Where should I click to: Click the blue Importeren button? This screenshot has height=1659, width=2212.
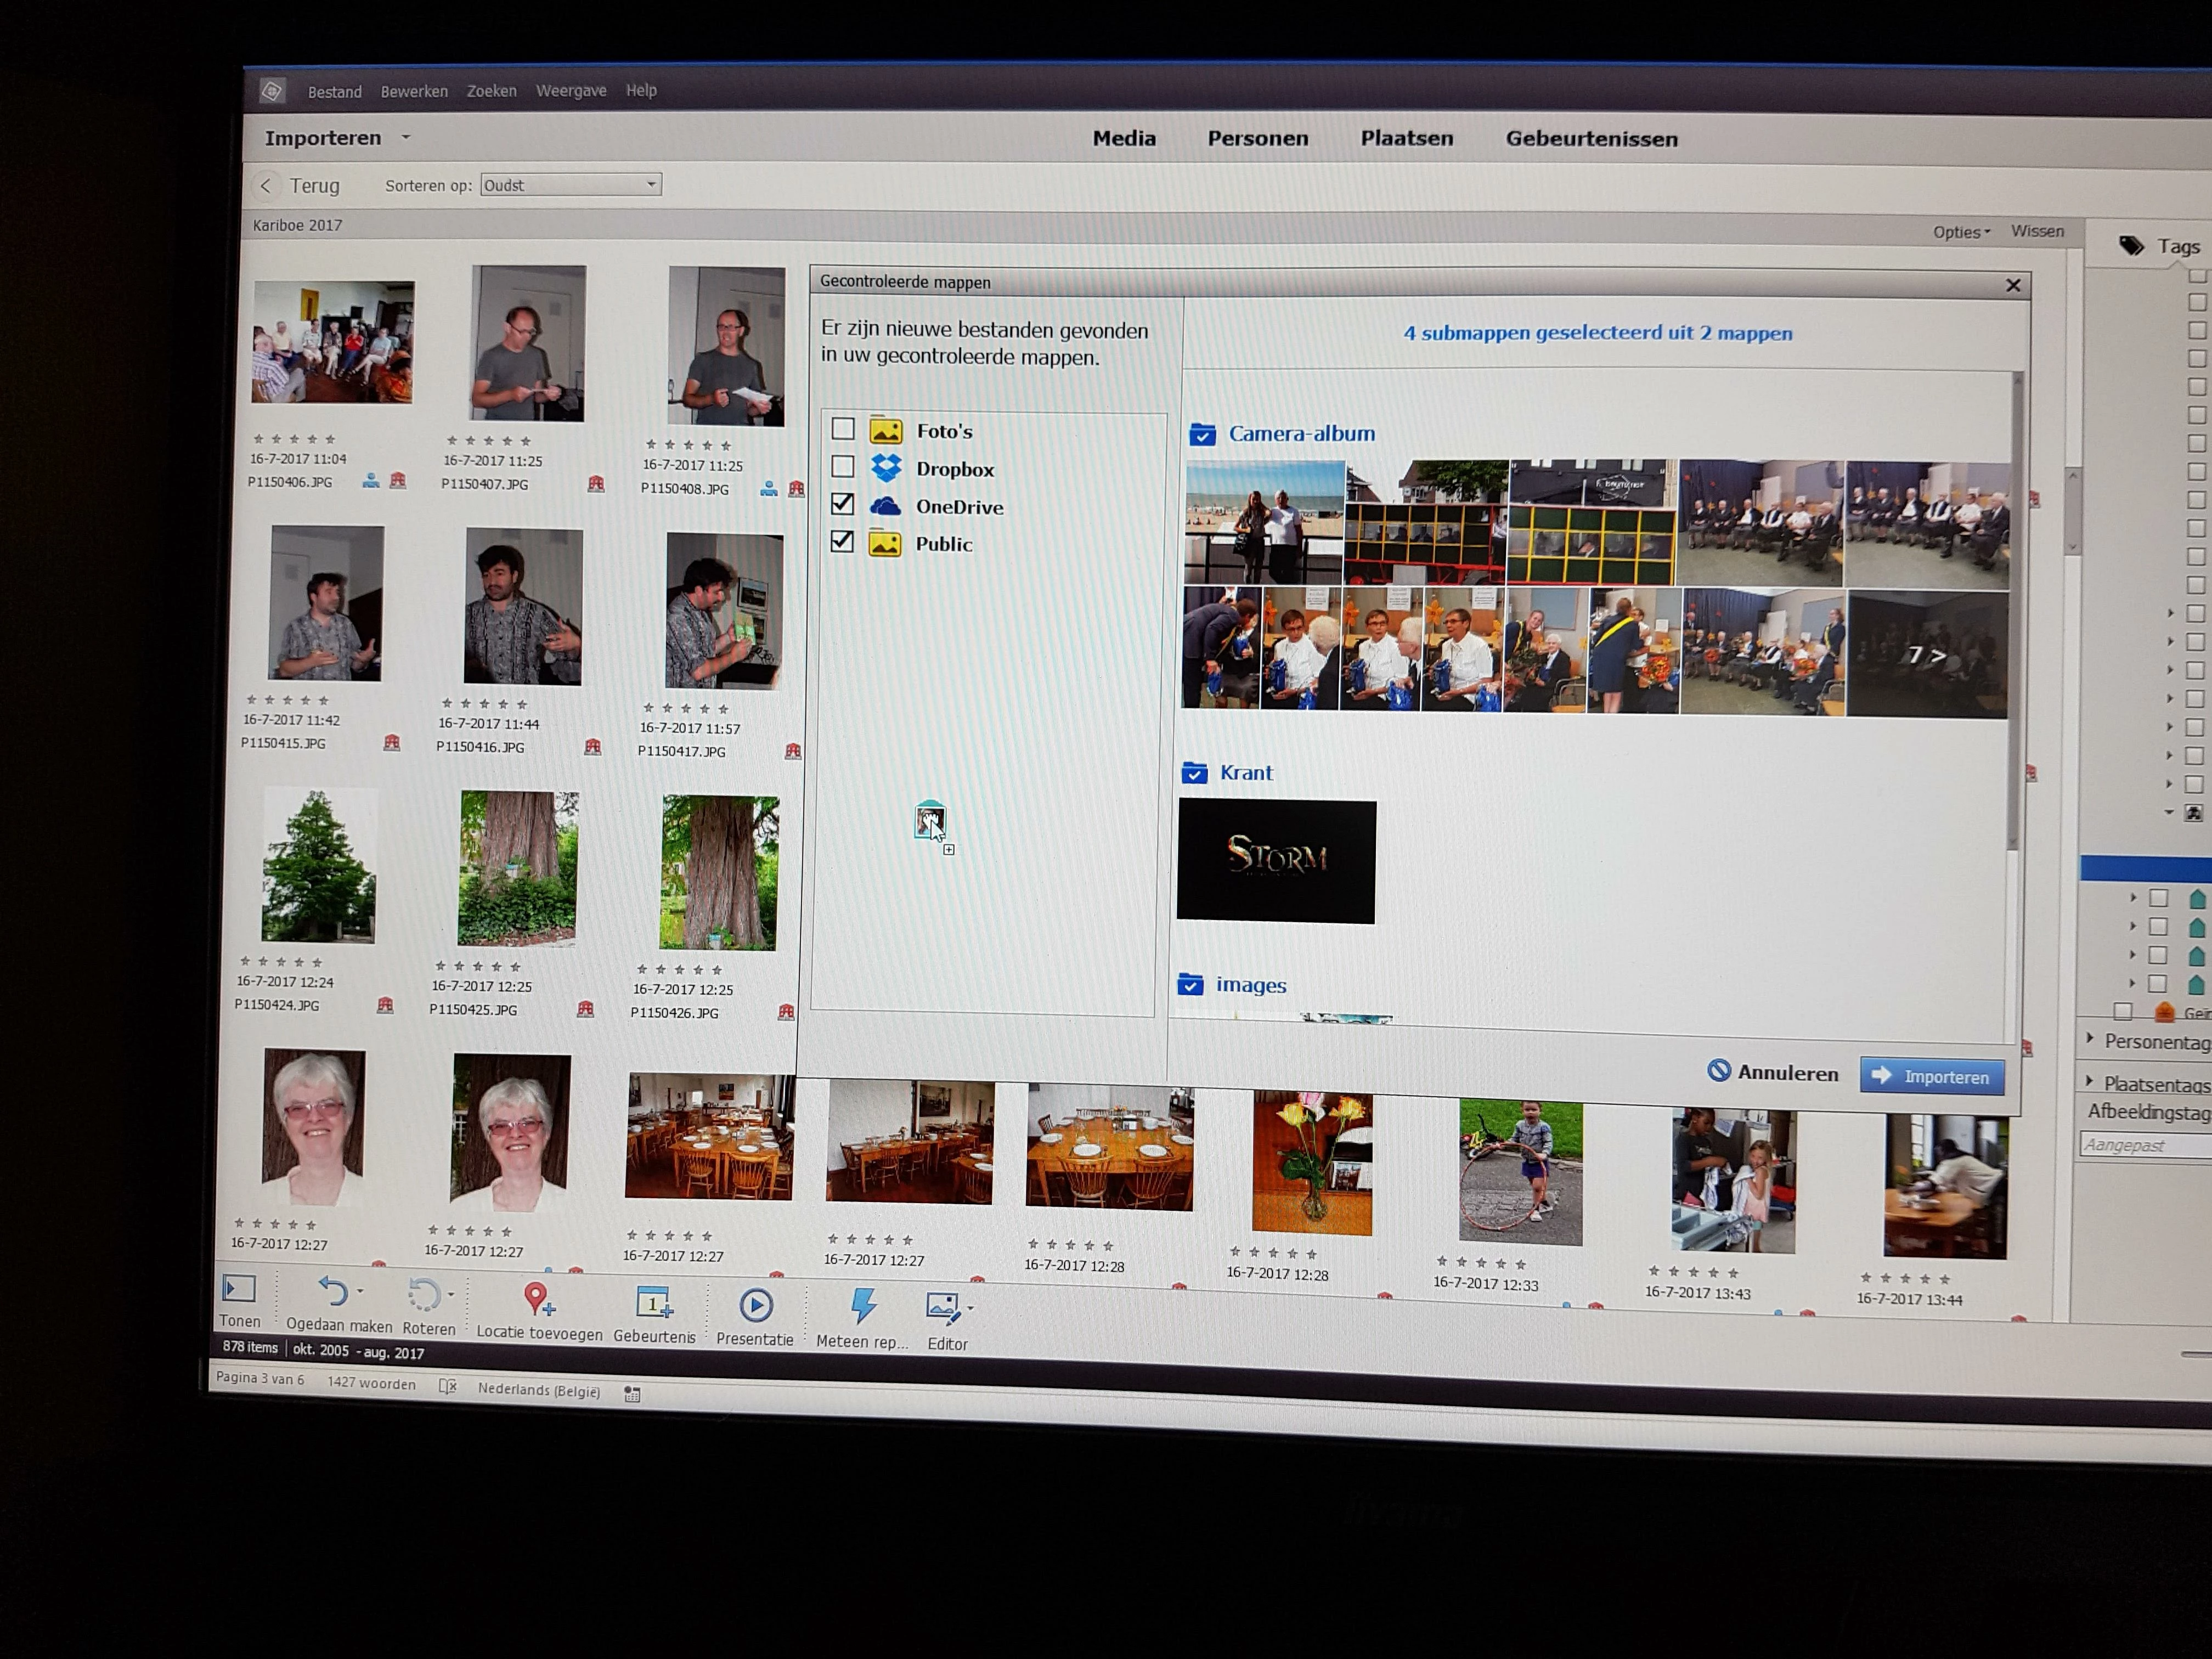click(x=1931, y=1076)
